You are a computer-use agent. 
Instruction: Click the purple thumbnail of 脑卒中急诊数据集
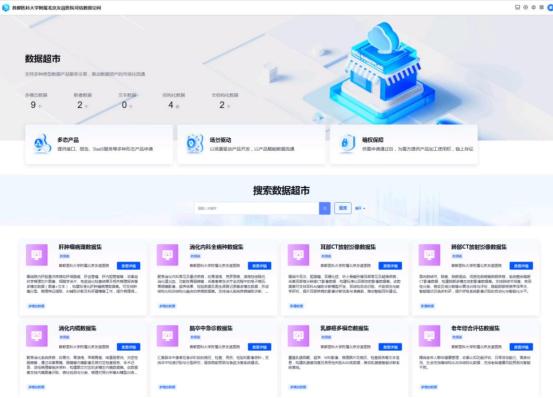tap(168, 336)
